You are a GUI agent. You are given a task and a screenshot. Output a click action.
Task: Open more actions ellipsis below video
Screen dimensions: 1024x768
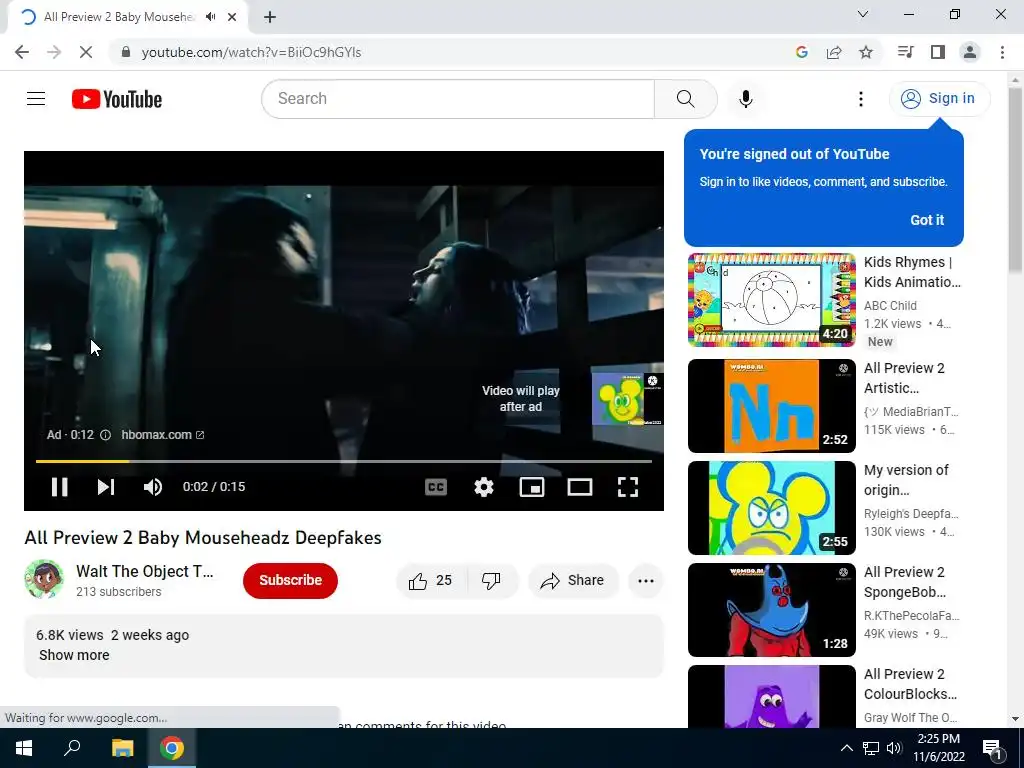pos(646,581)
